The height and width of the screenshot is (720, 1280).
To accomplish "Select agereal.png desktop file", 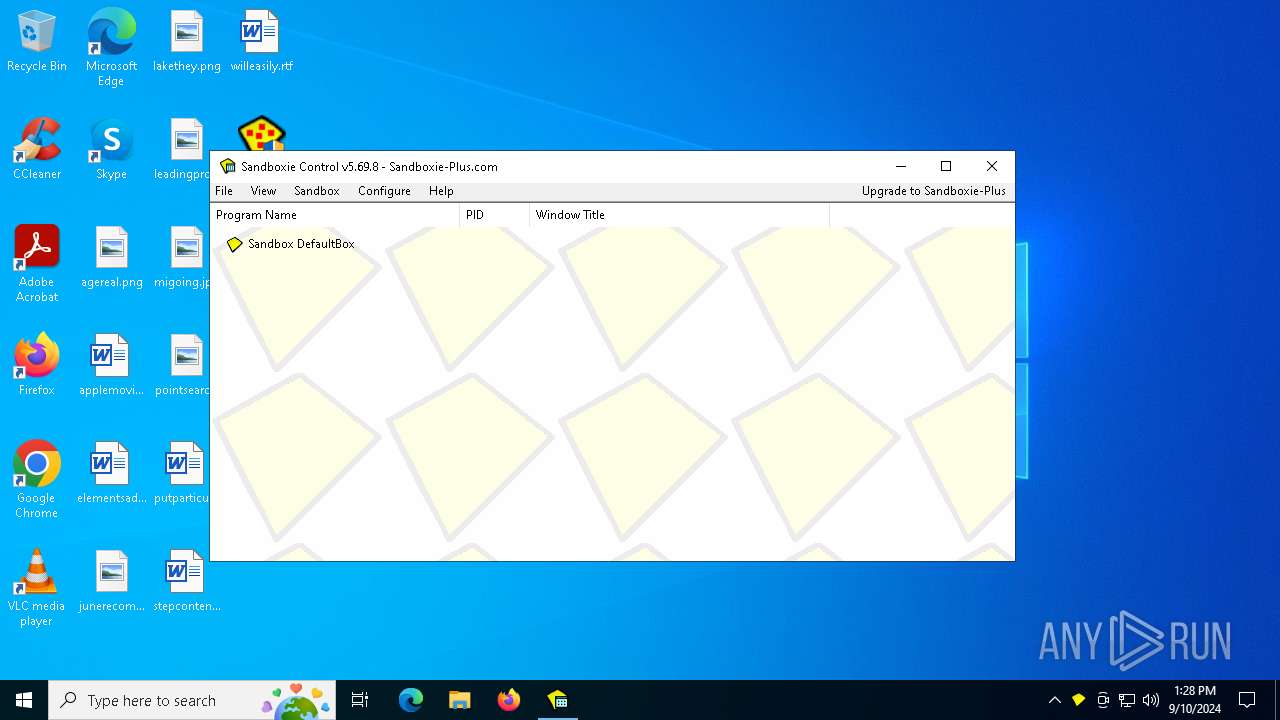I will tap(111, 258).
